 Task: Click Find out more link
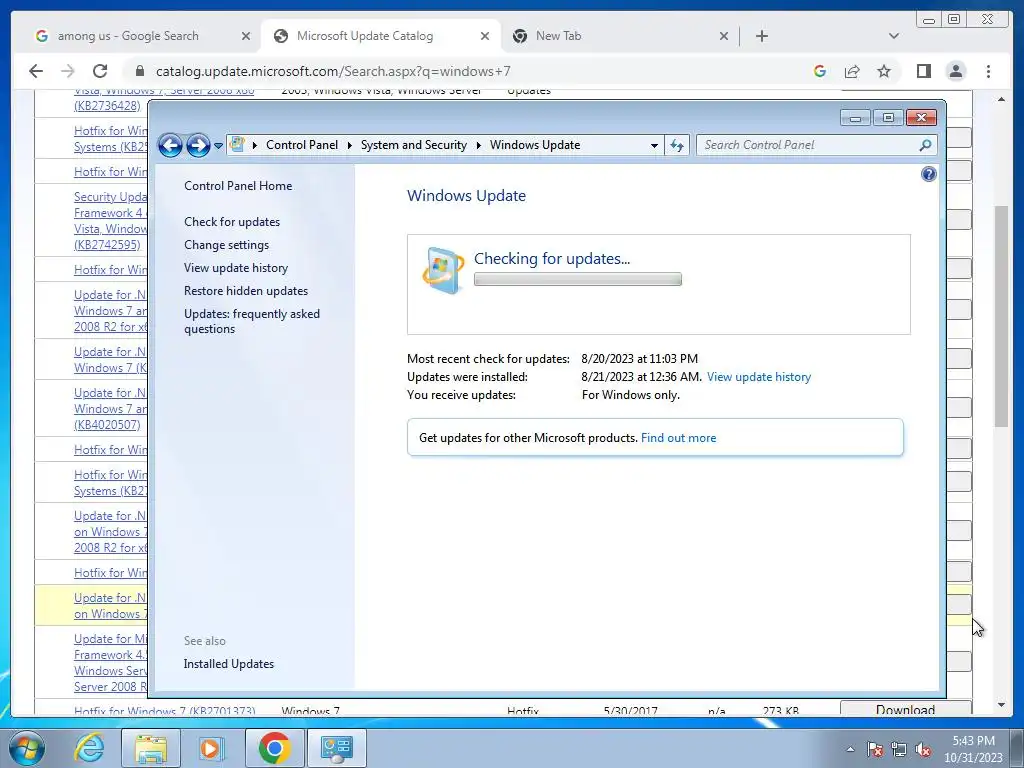(x=679, y=438)
